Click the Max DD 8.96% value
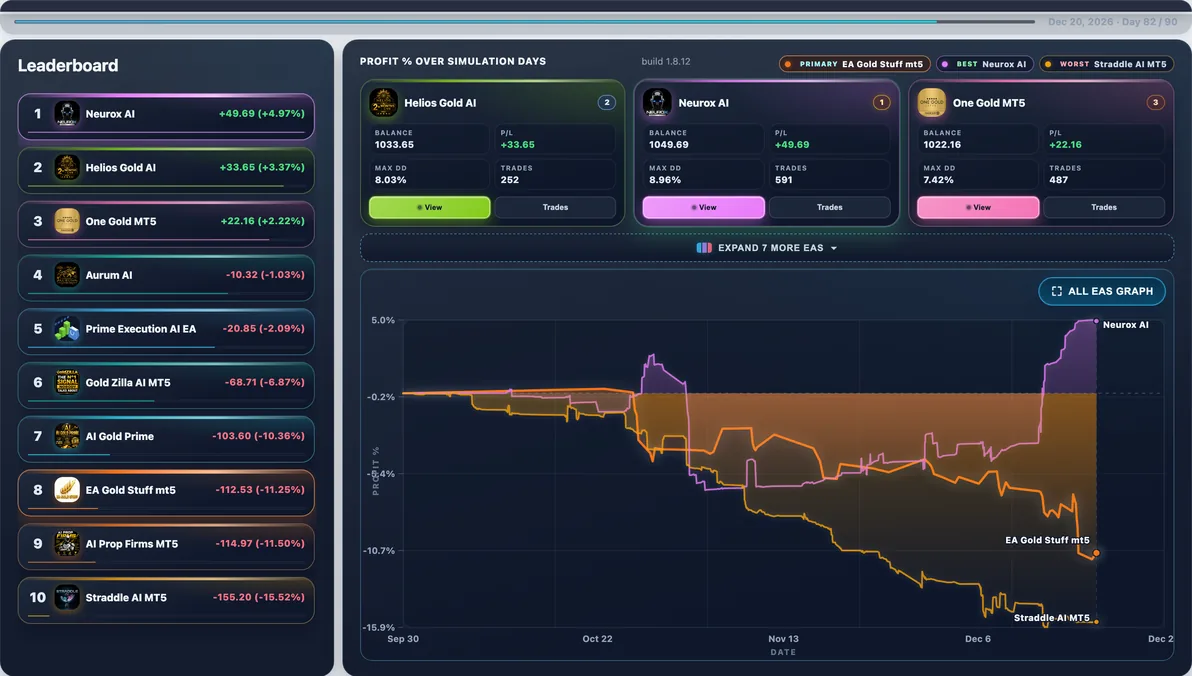Image resolution: width=1192 pixels, height=676 pixels. [665, 180]
